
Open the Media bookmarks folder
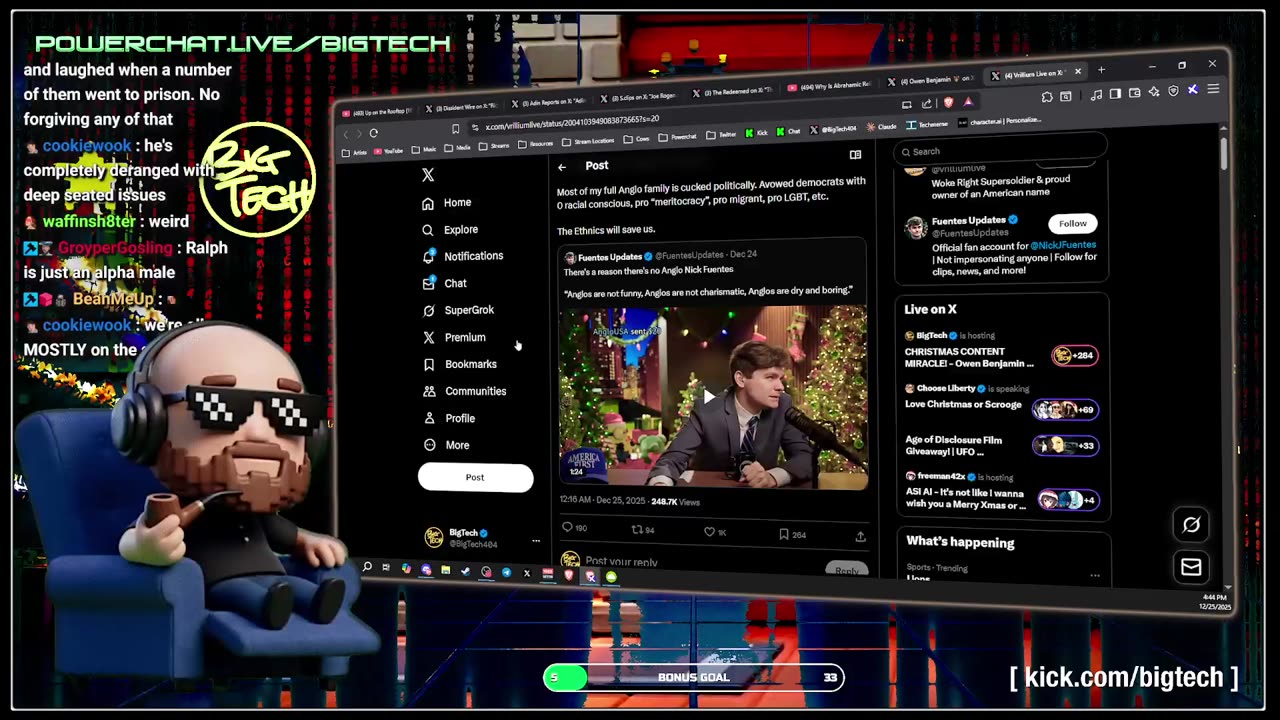coord(456,147)
